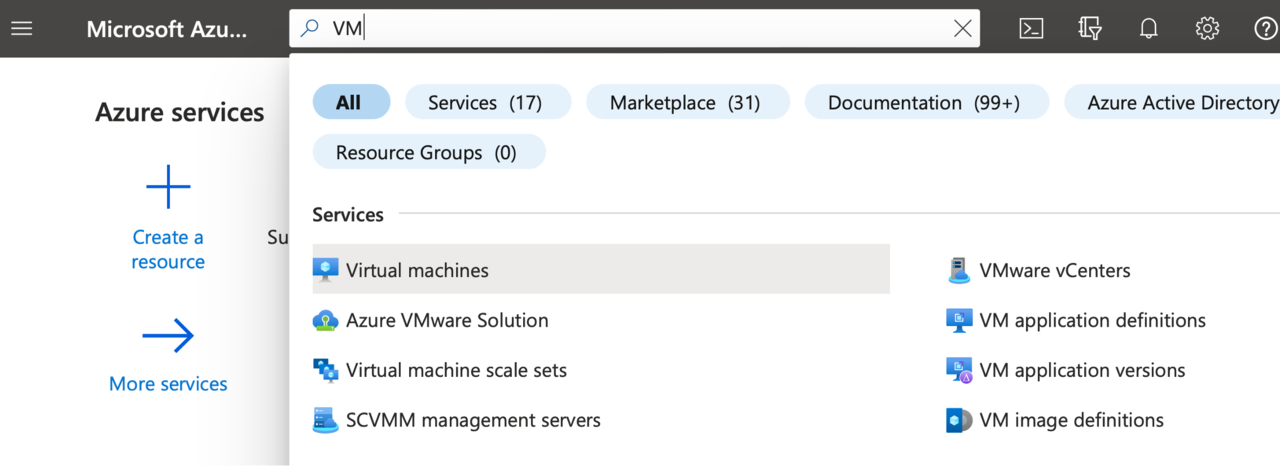
Task: Click the VM application definitions icon
Action: [x=959, y=320]
